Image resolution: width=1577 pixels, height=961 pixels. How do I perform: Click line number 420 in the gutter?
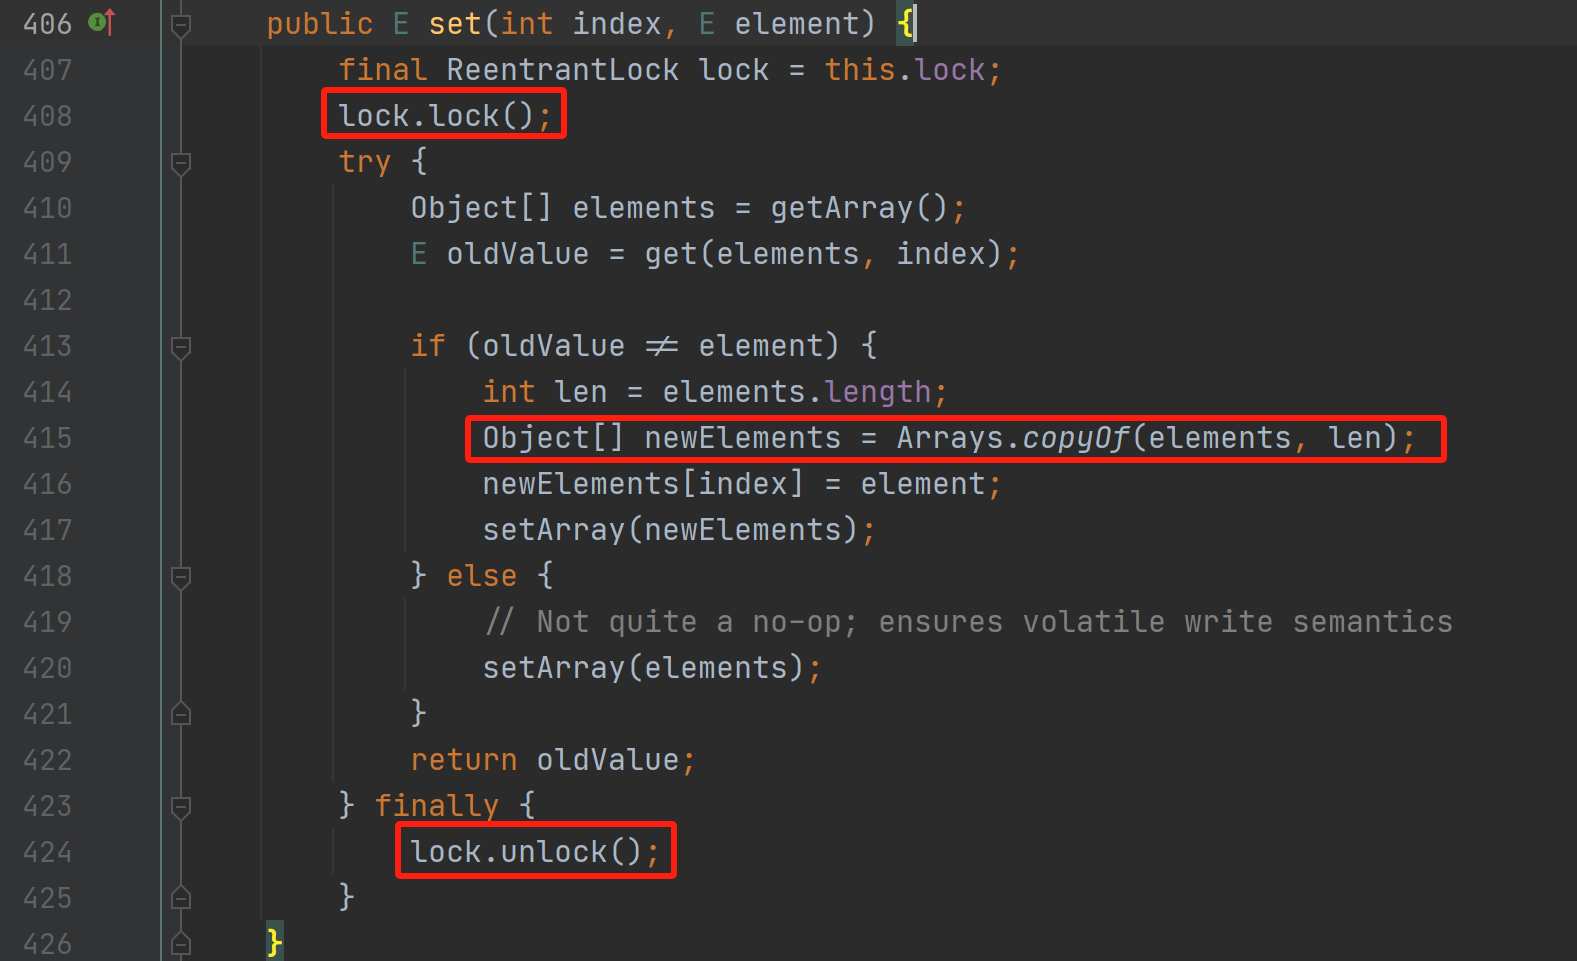48,668
